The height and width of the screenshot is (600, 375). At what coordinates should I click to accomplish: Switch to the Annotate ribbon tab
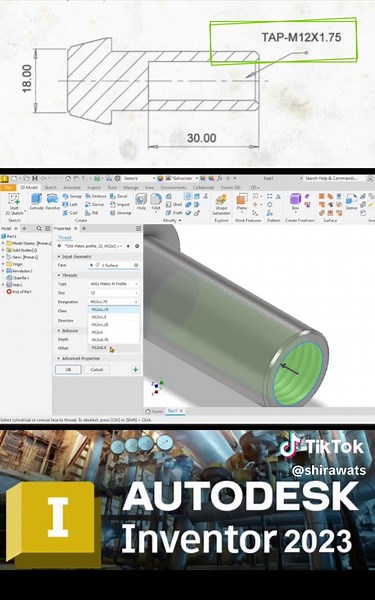click(72, 188)
